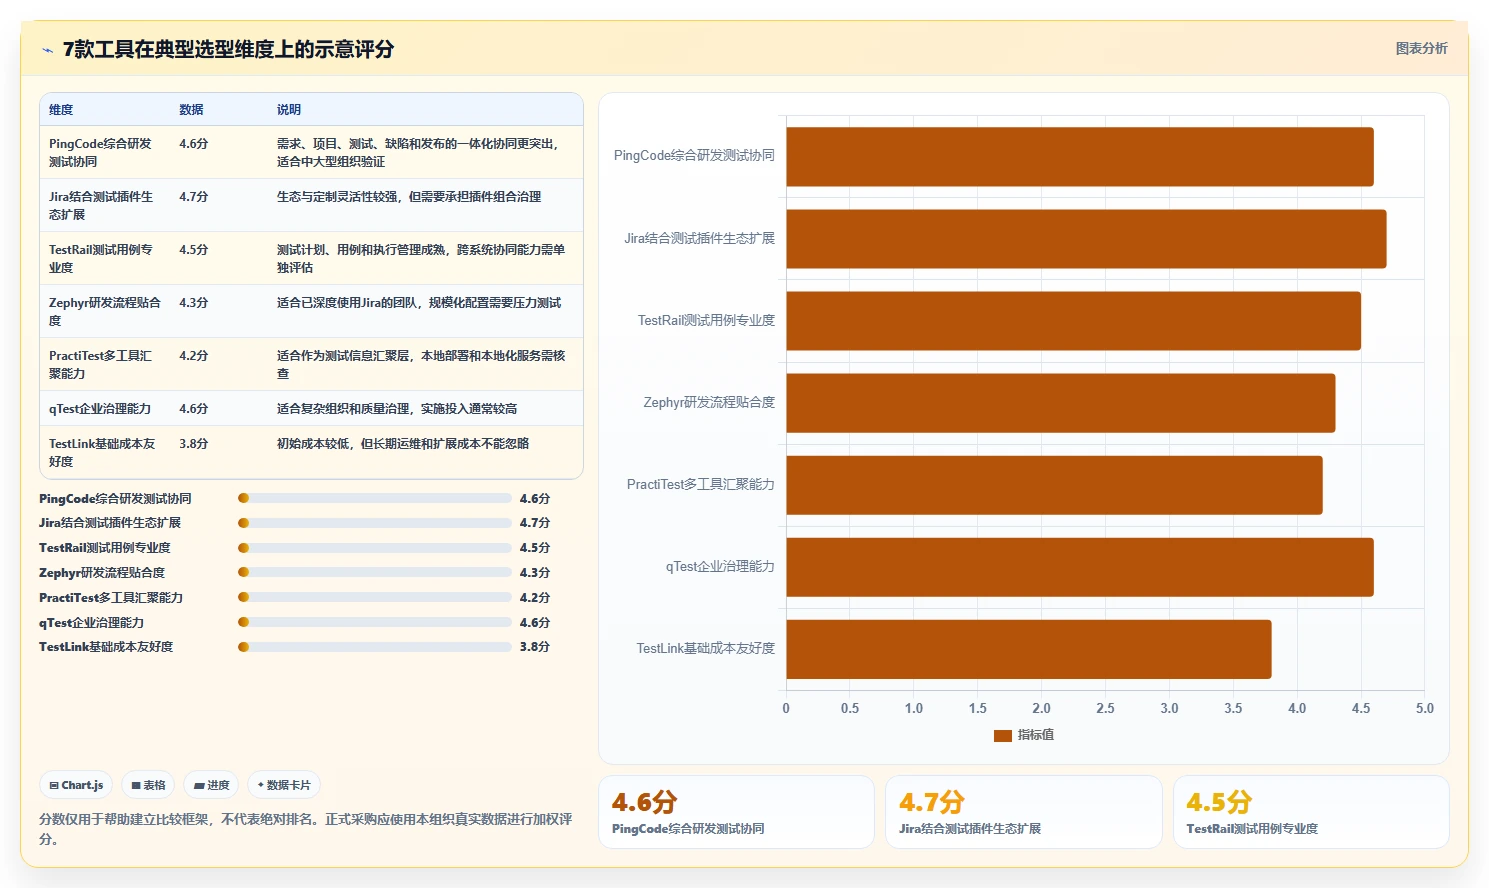Click the Zephyr研发流程贴合度 chart bar

pos(1061,403)
